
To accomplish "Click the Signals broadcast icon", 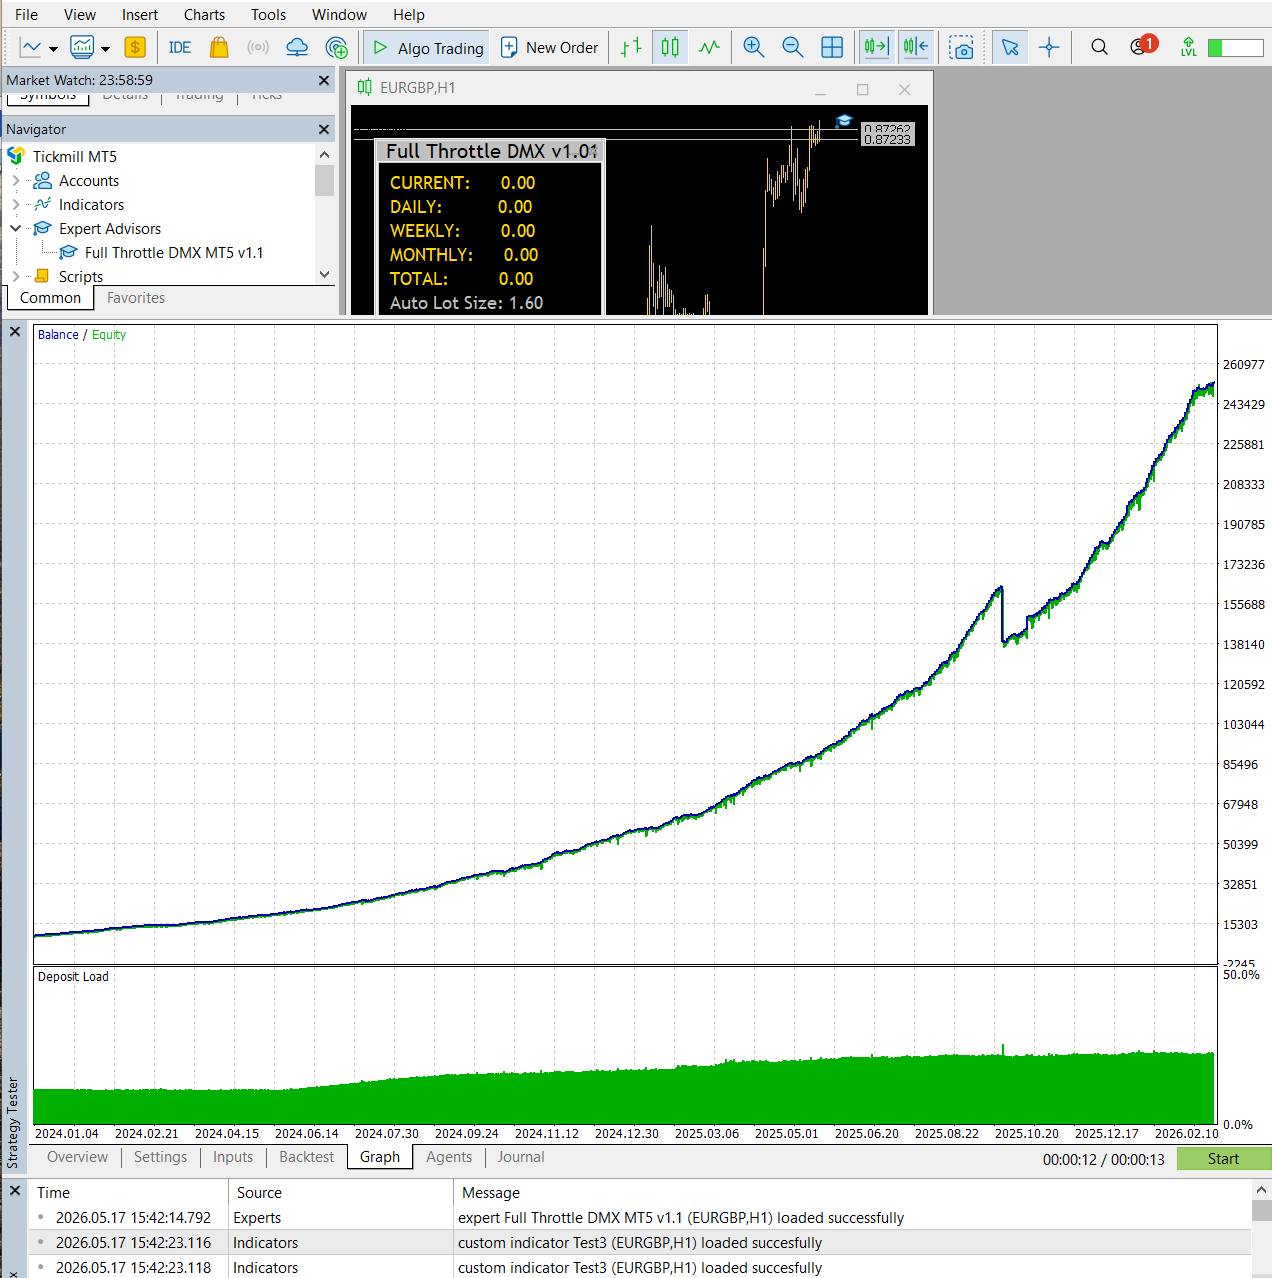I will [258, 47].
